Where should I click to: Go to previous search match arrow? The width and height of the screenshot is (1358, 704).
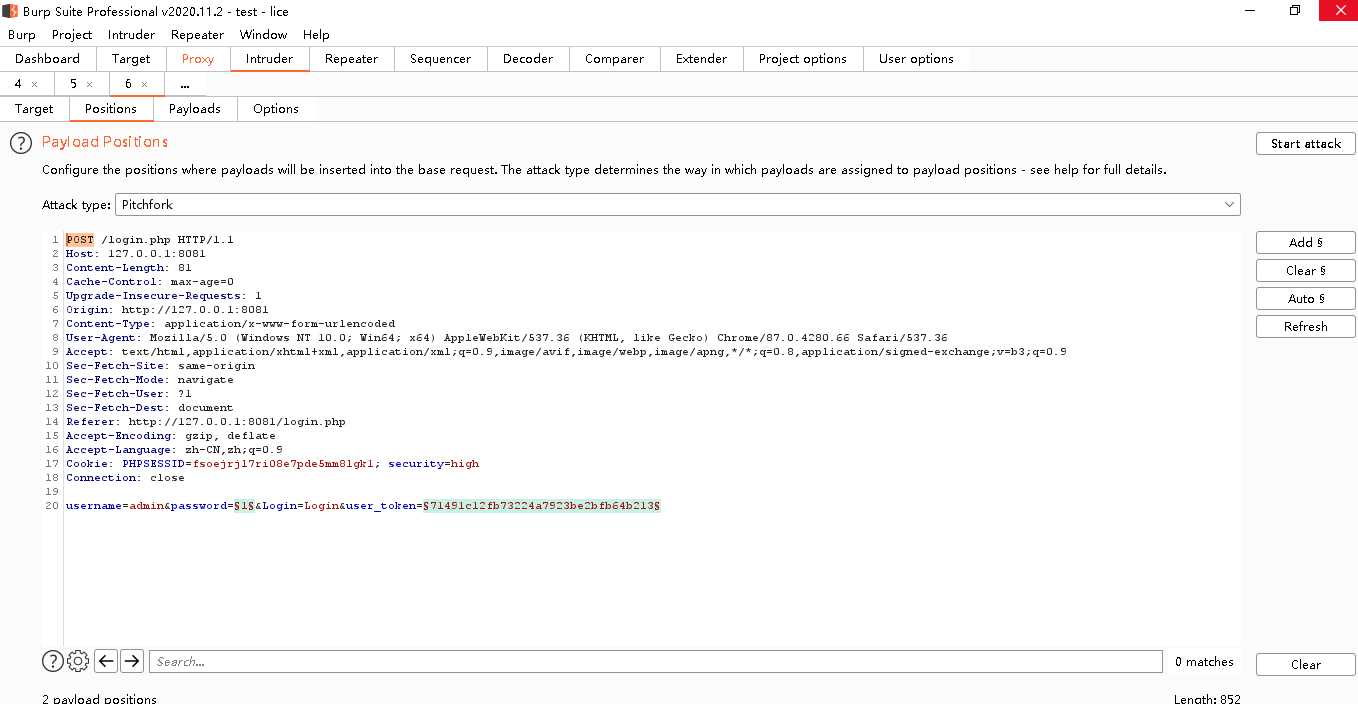pyautogui.click(x=106, y=661)
